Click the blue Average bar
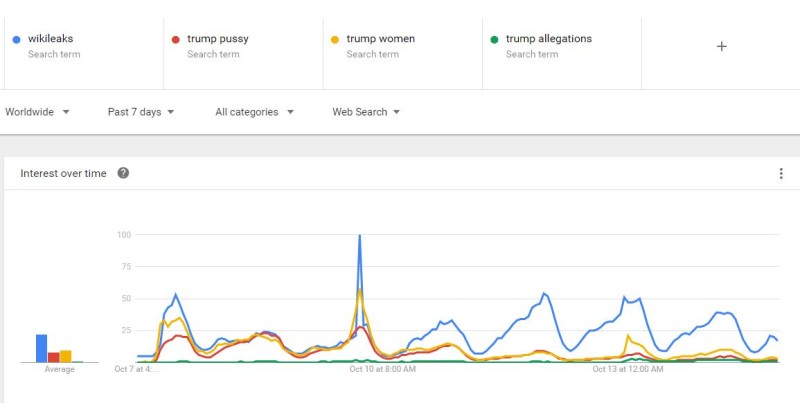The height and width of the screenshot is (420, 800). click(x=41, y=349)
